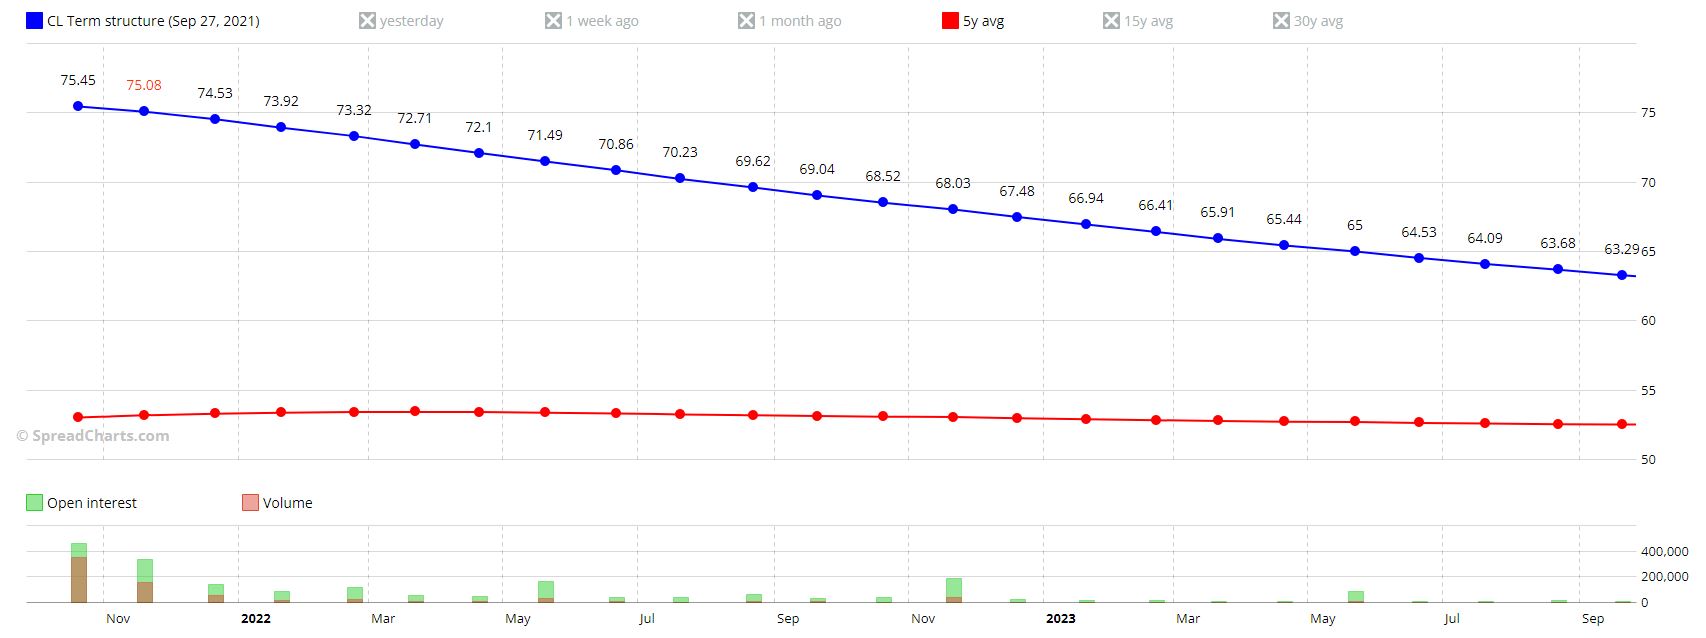Show the 30y avg curve
The width and height of the screenshot is (1706, 638).
pos(1281,21)
